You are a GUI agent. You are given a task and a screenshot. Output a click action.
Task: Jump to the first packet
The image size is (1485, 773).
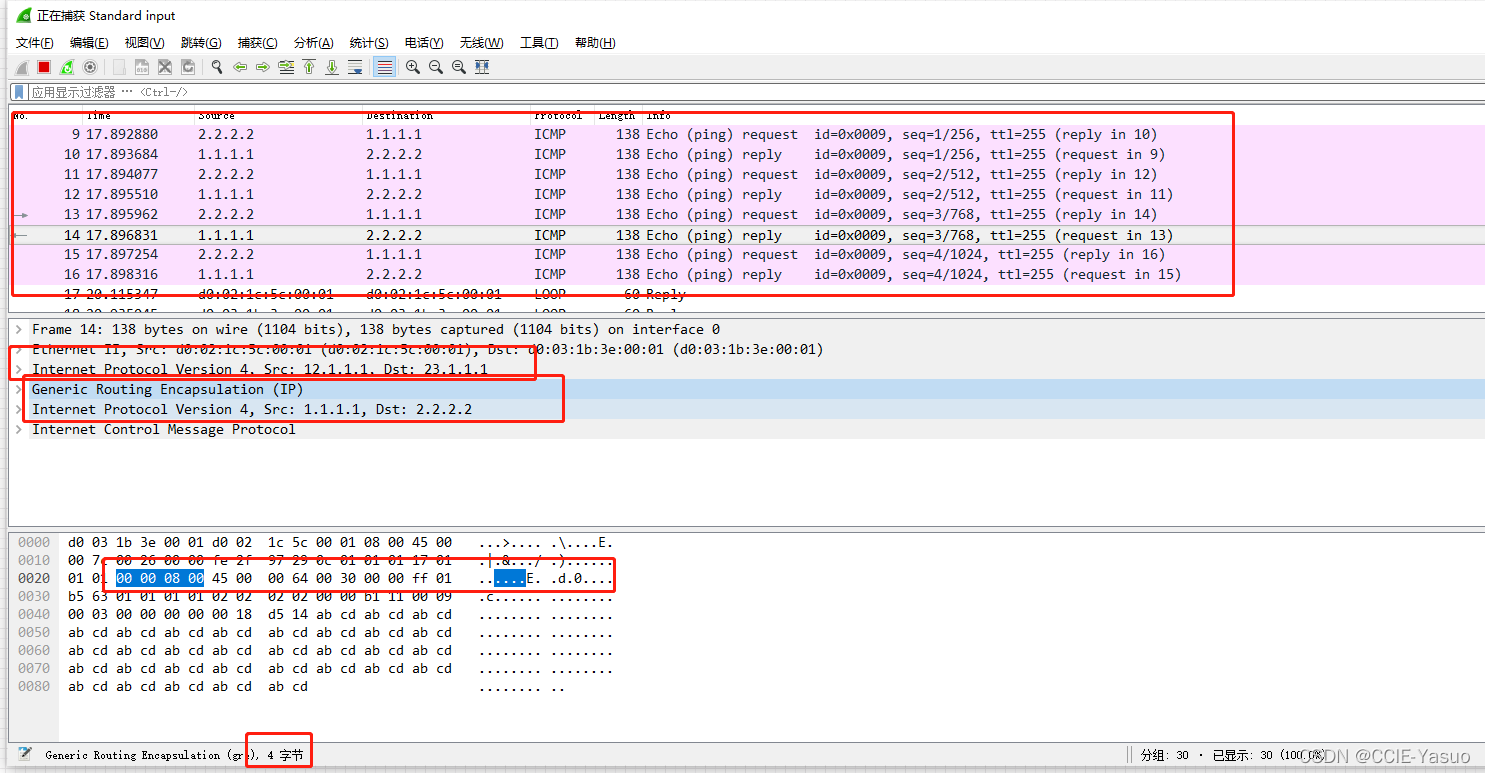click(x=309, y=67)
